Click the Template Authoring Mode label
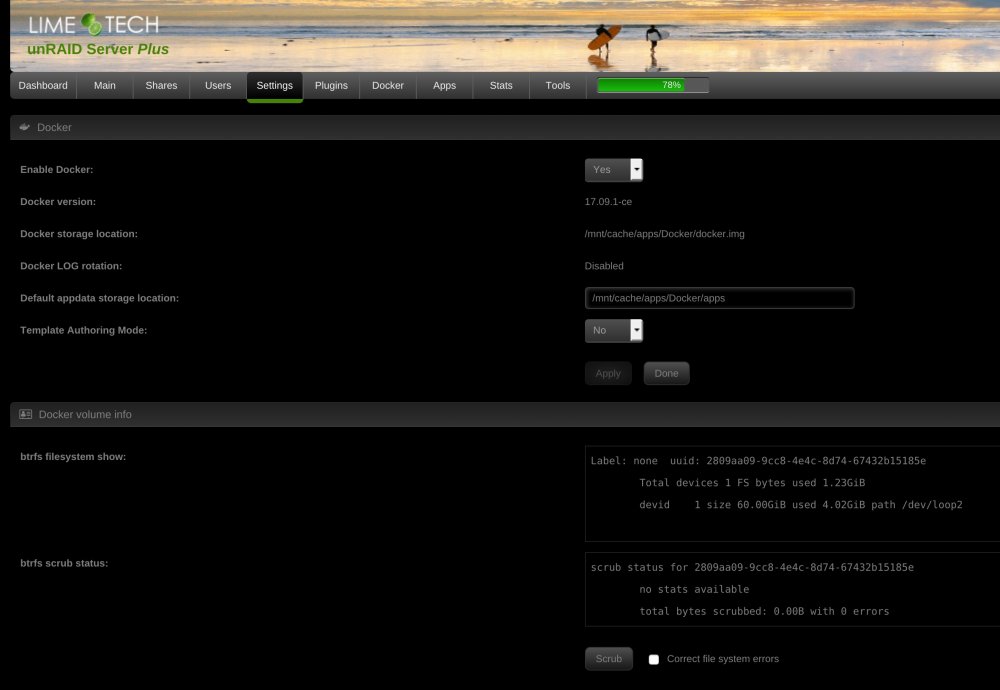 tap(84, 330)
